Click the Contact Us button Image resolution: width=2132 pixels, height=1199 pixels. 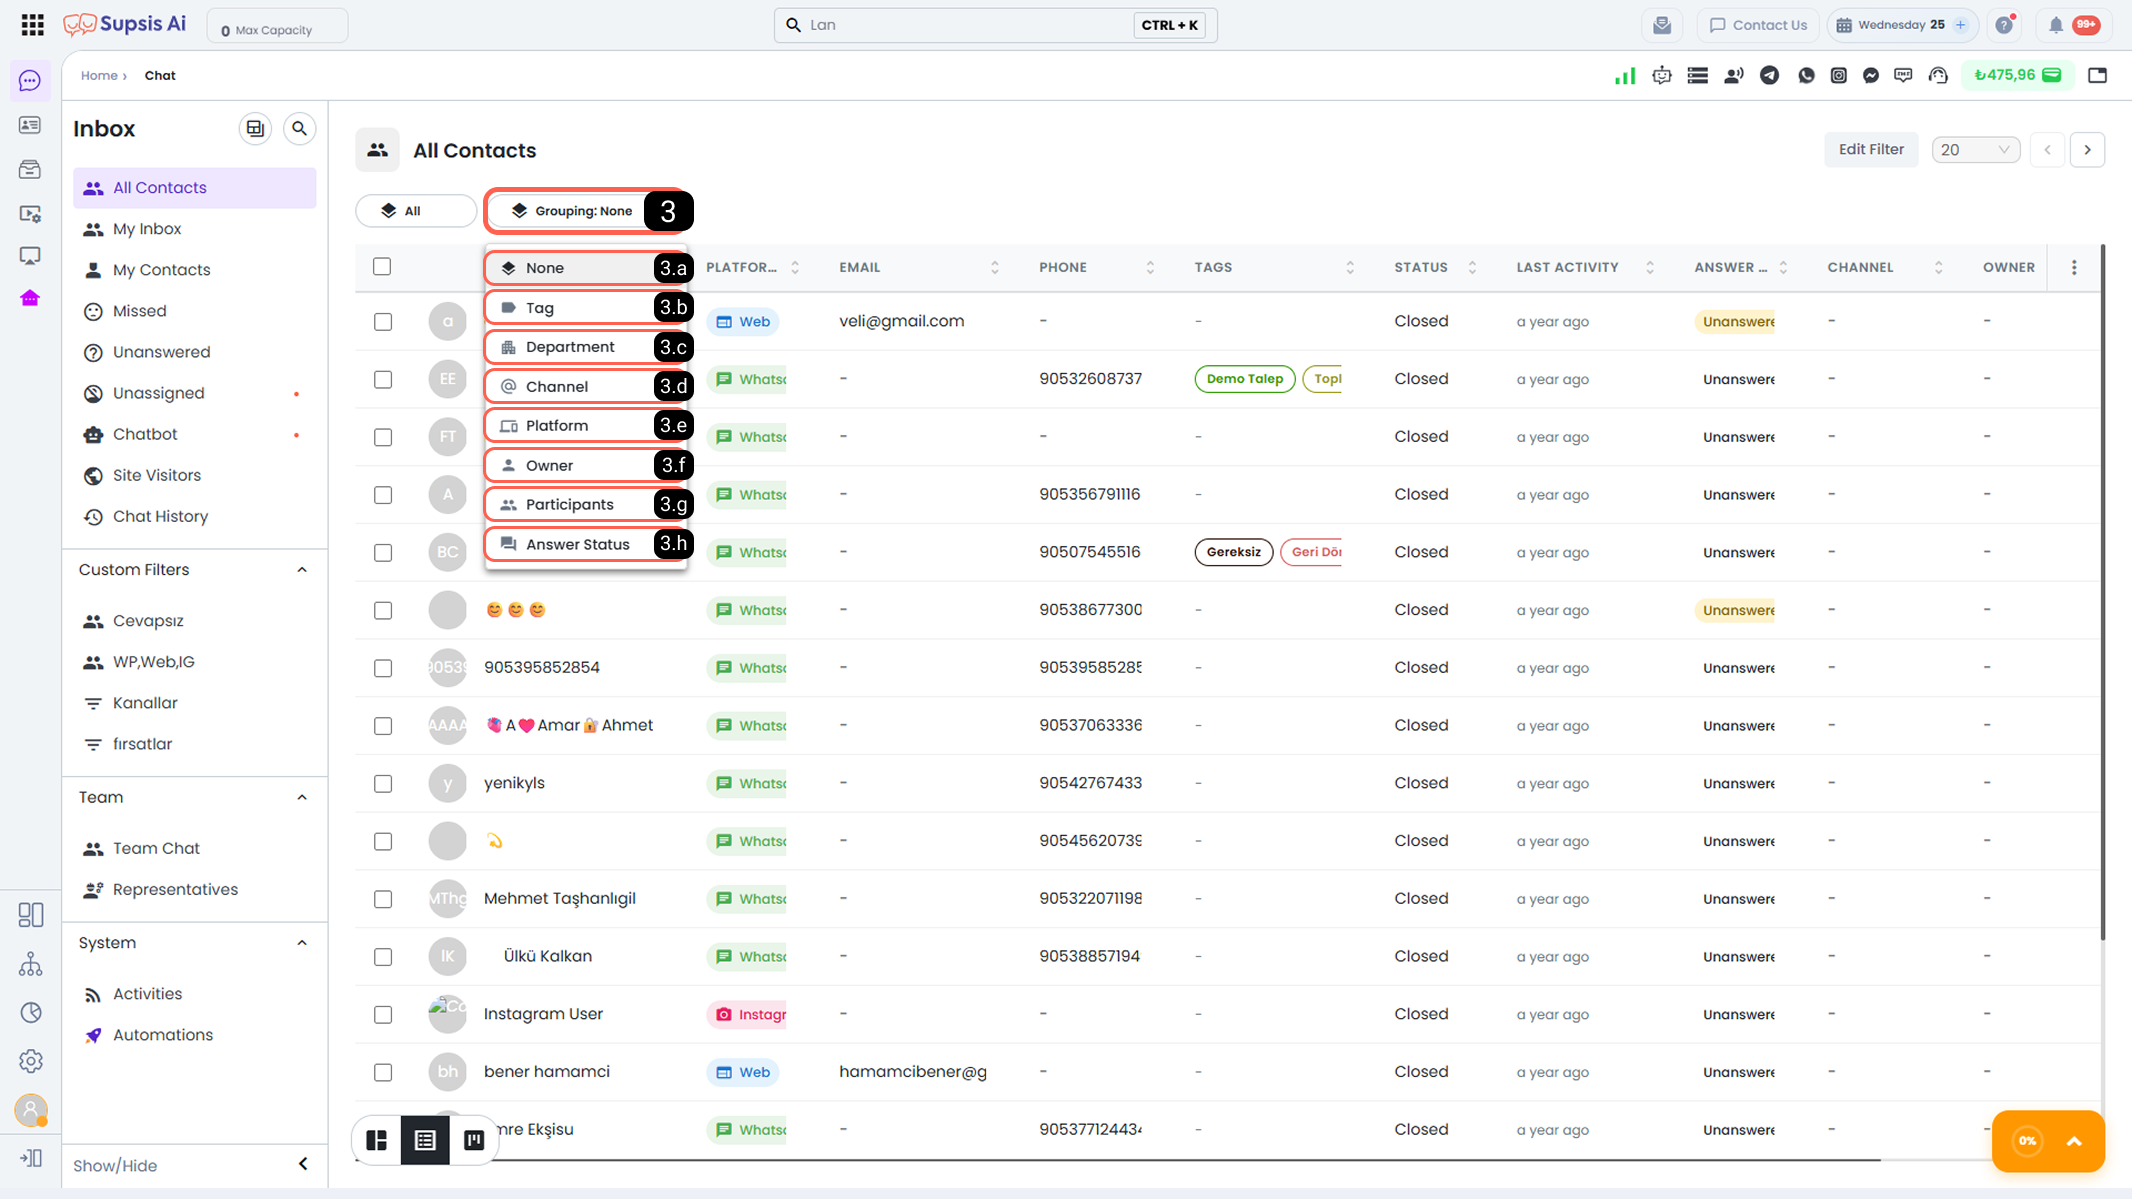tap(1758, 25)
